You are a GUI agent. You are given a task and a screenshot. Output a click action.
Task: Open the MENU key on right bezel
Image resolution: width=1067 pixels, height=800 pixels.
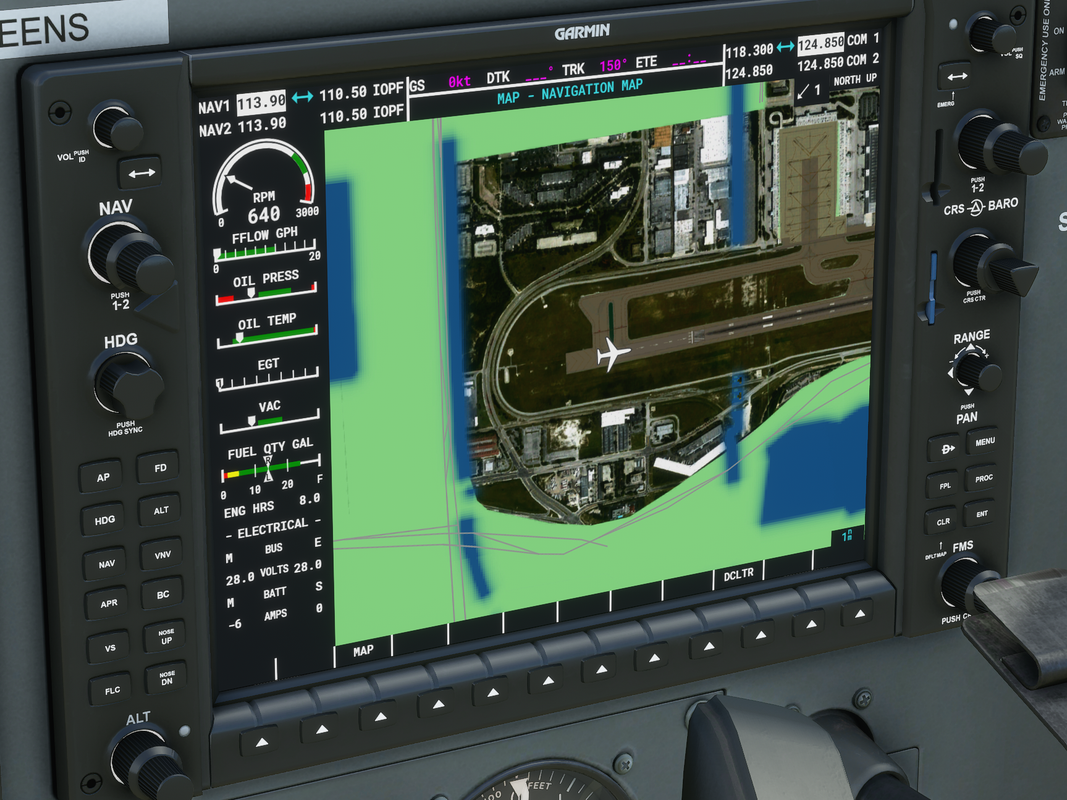(x=984, y=441)
